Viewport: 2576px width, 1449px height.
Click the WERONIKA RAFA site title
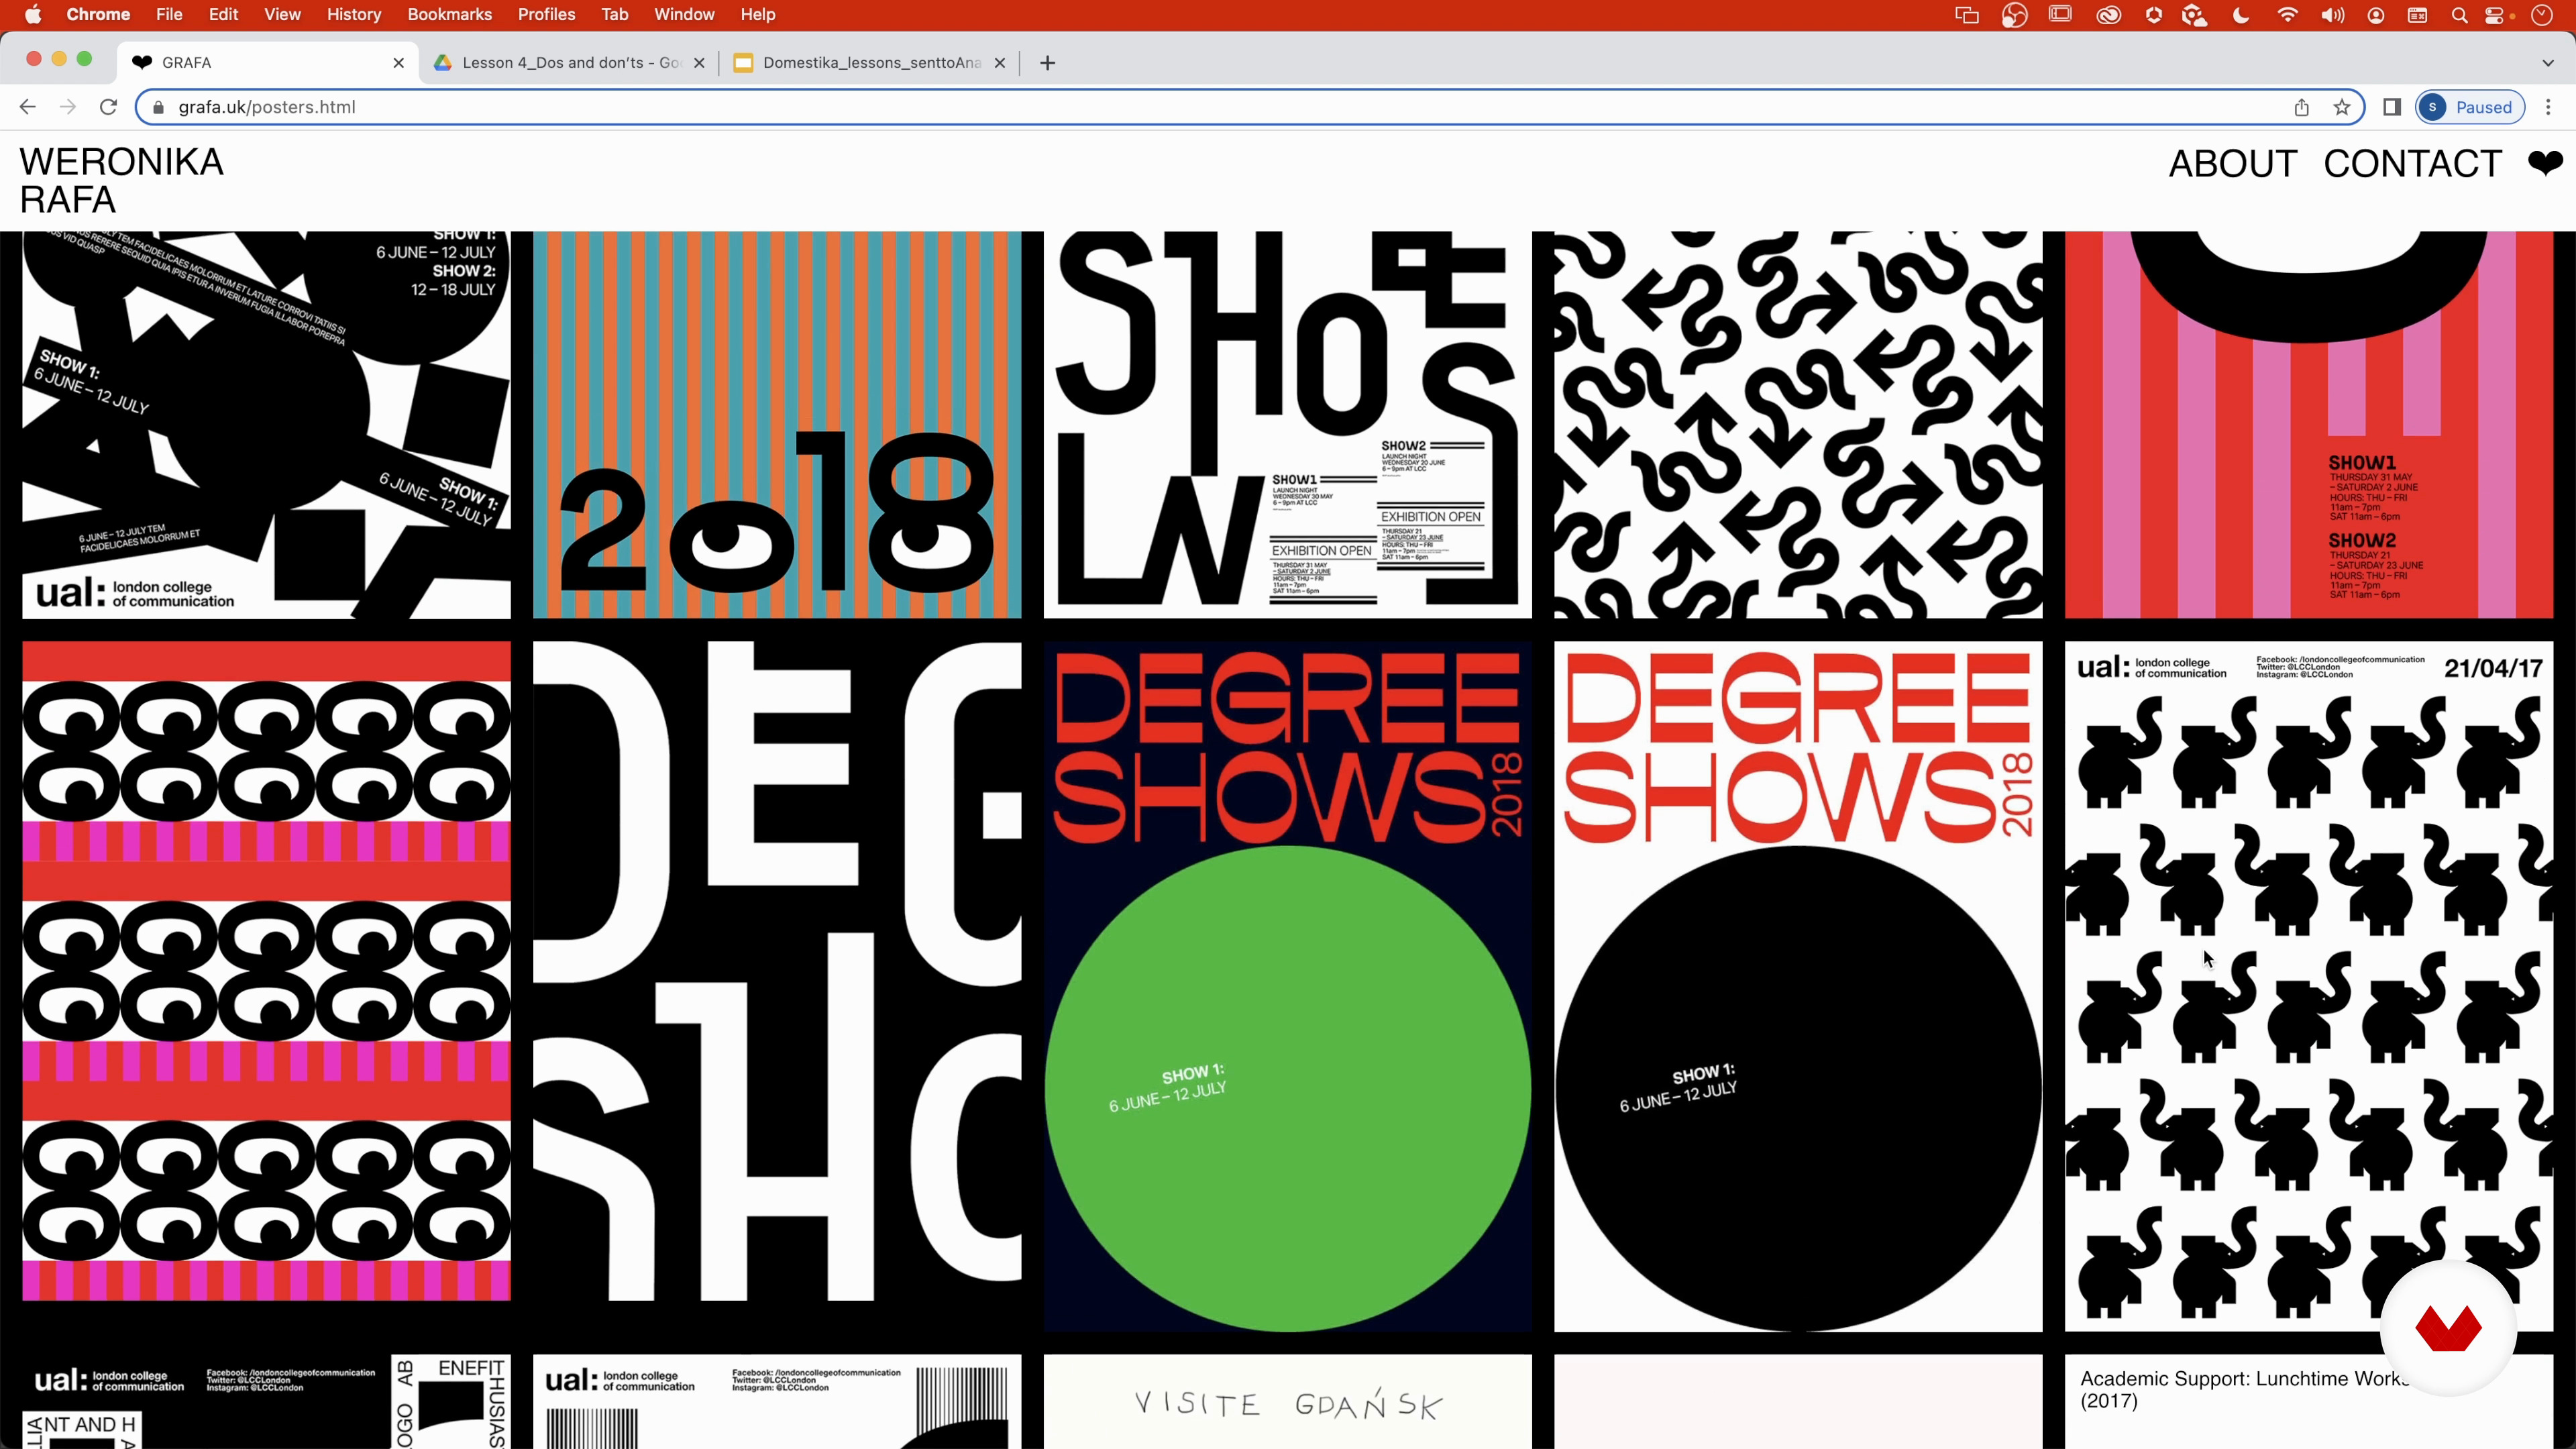click(x=121, y=180)
